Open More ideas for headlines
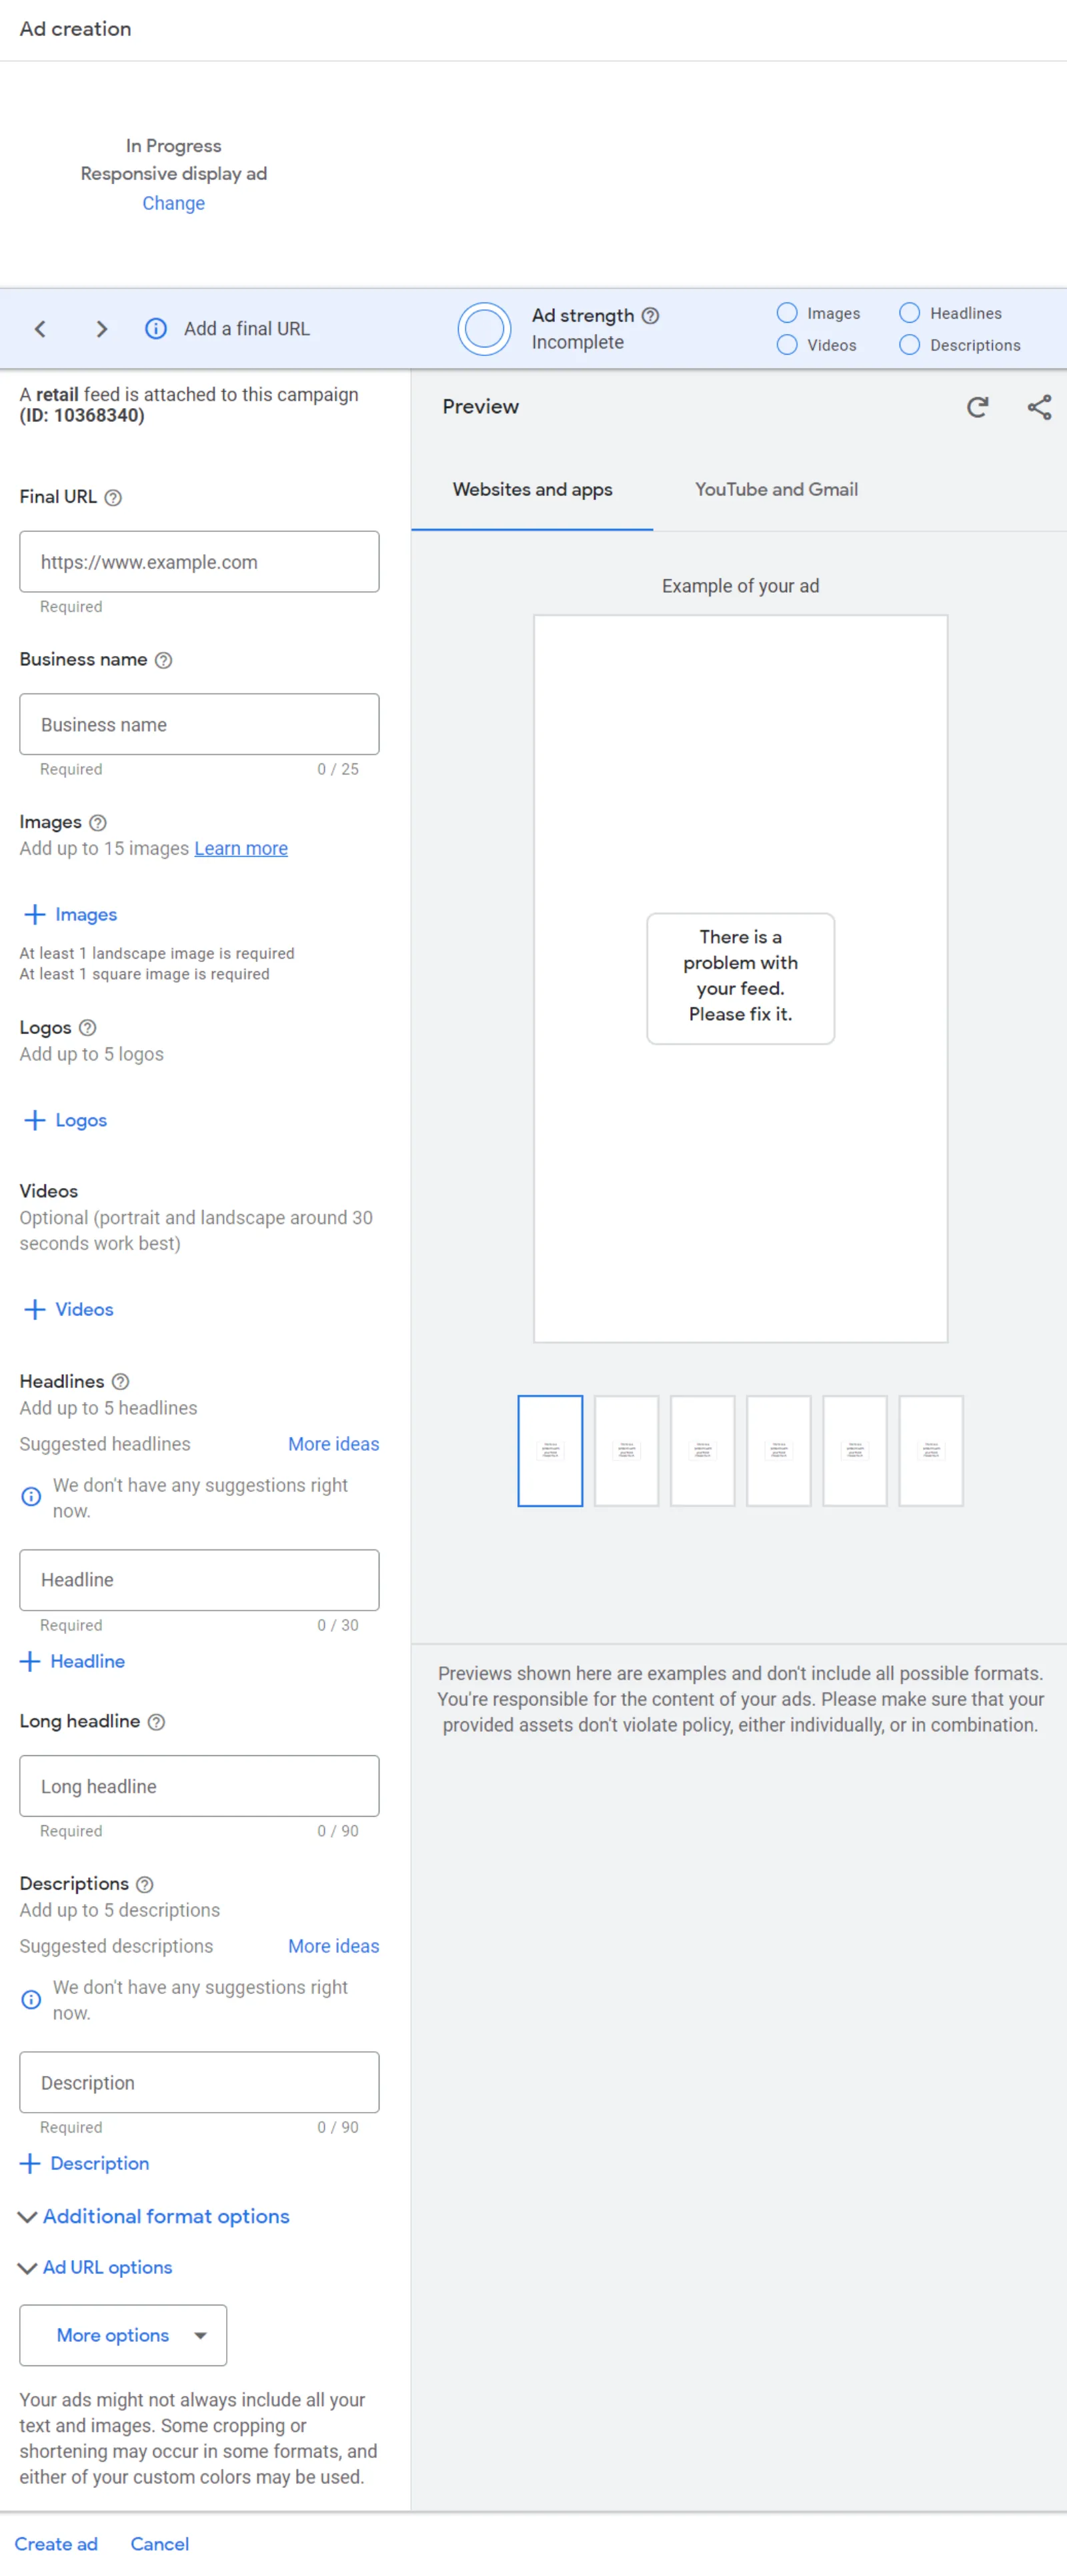 click(x=334, y=1444)
